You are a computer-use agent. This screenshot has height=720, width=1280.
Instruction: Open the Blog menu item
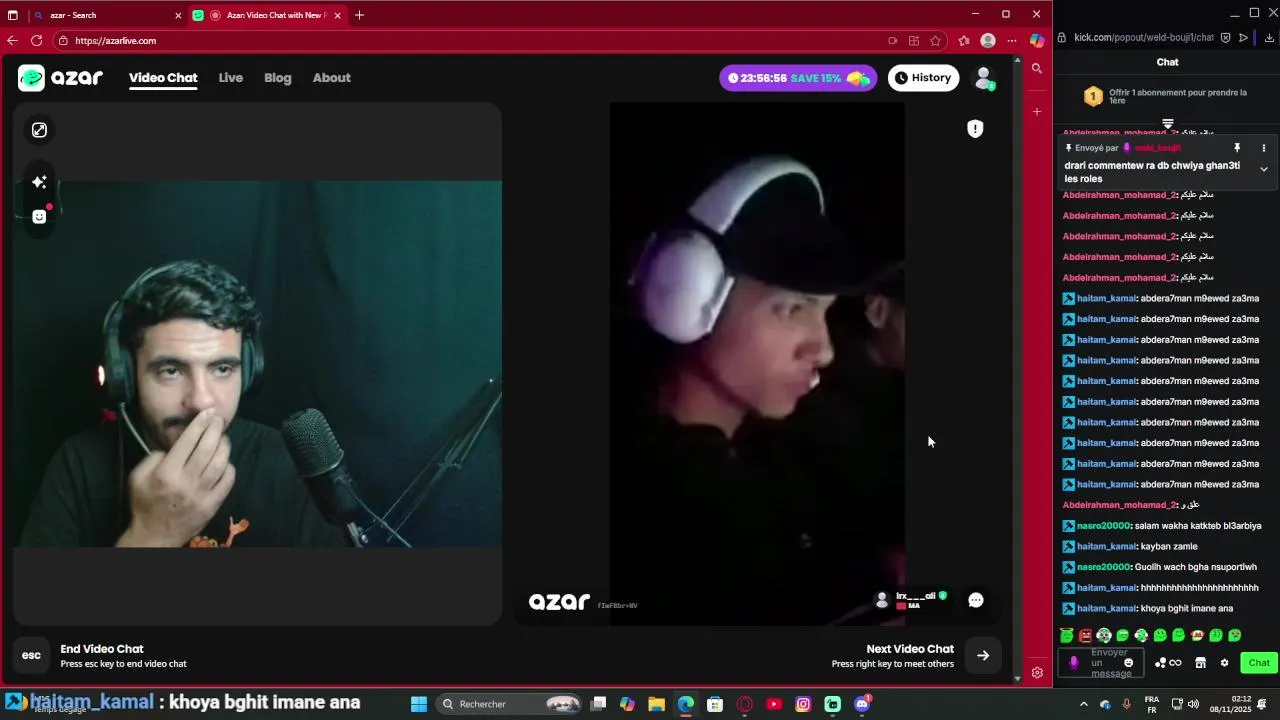point(278,78)
